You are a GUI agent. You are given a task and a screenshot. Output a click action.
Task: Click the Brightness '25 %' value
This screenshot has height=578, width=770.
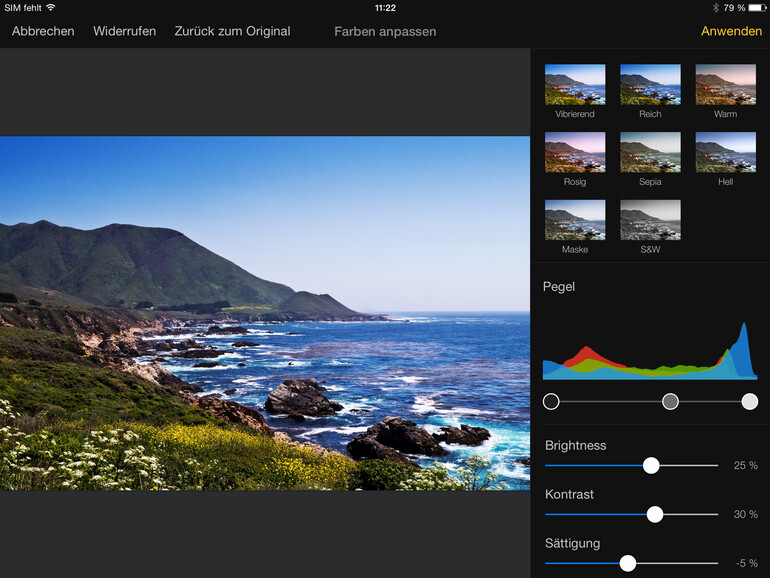click(745, 465)
